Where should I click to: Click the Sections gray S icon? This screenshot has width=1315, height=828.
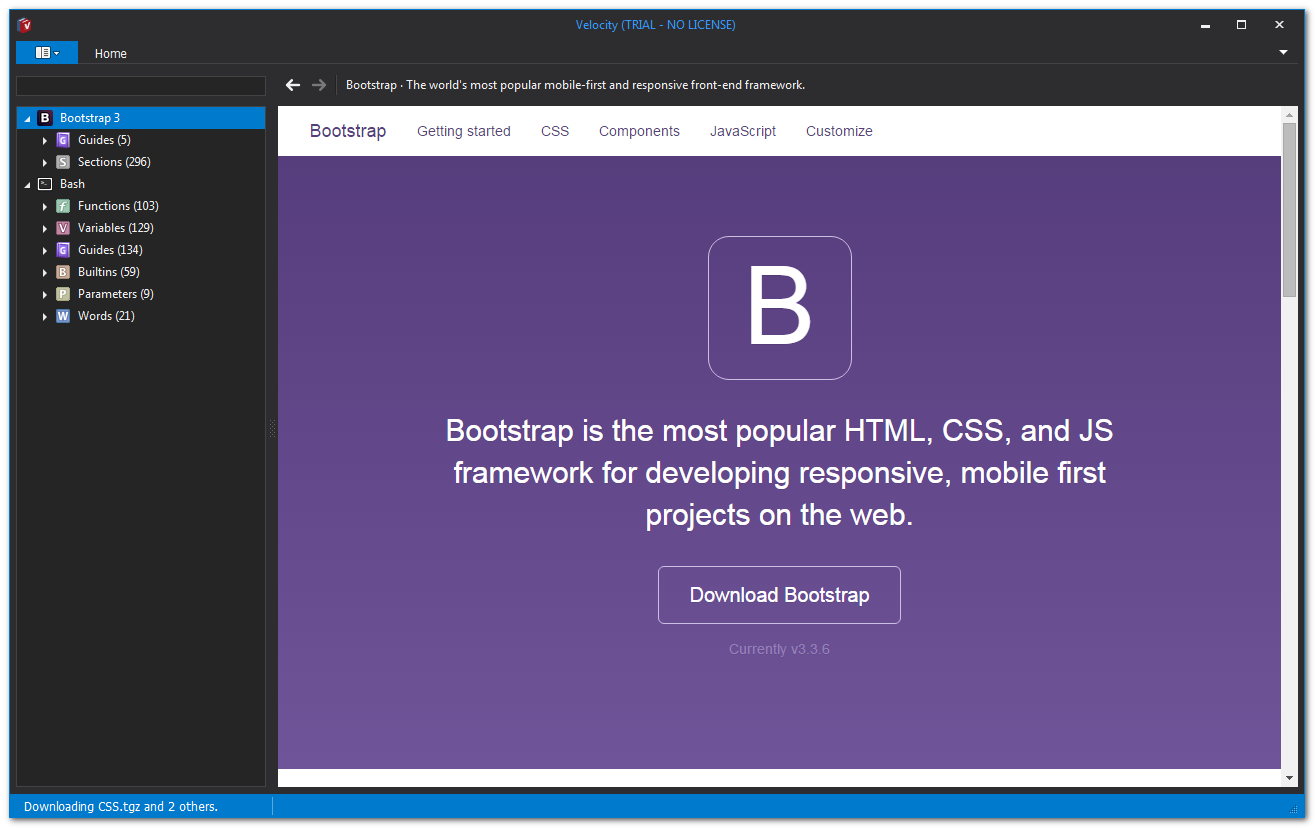[x=63, y=162]
